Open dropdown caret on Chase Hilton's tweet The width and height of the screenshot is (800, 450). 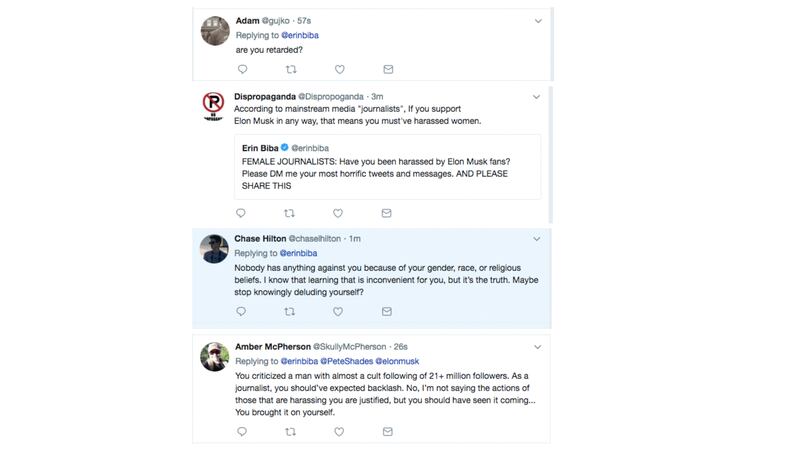[x=537, y=240]
